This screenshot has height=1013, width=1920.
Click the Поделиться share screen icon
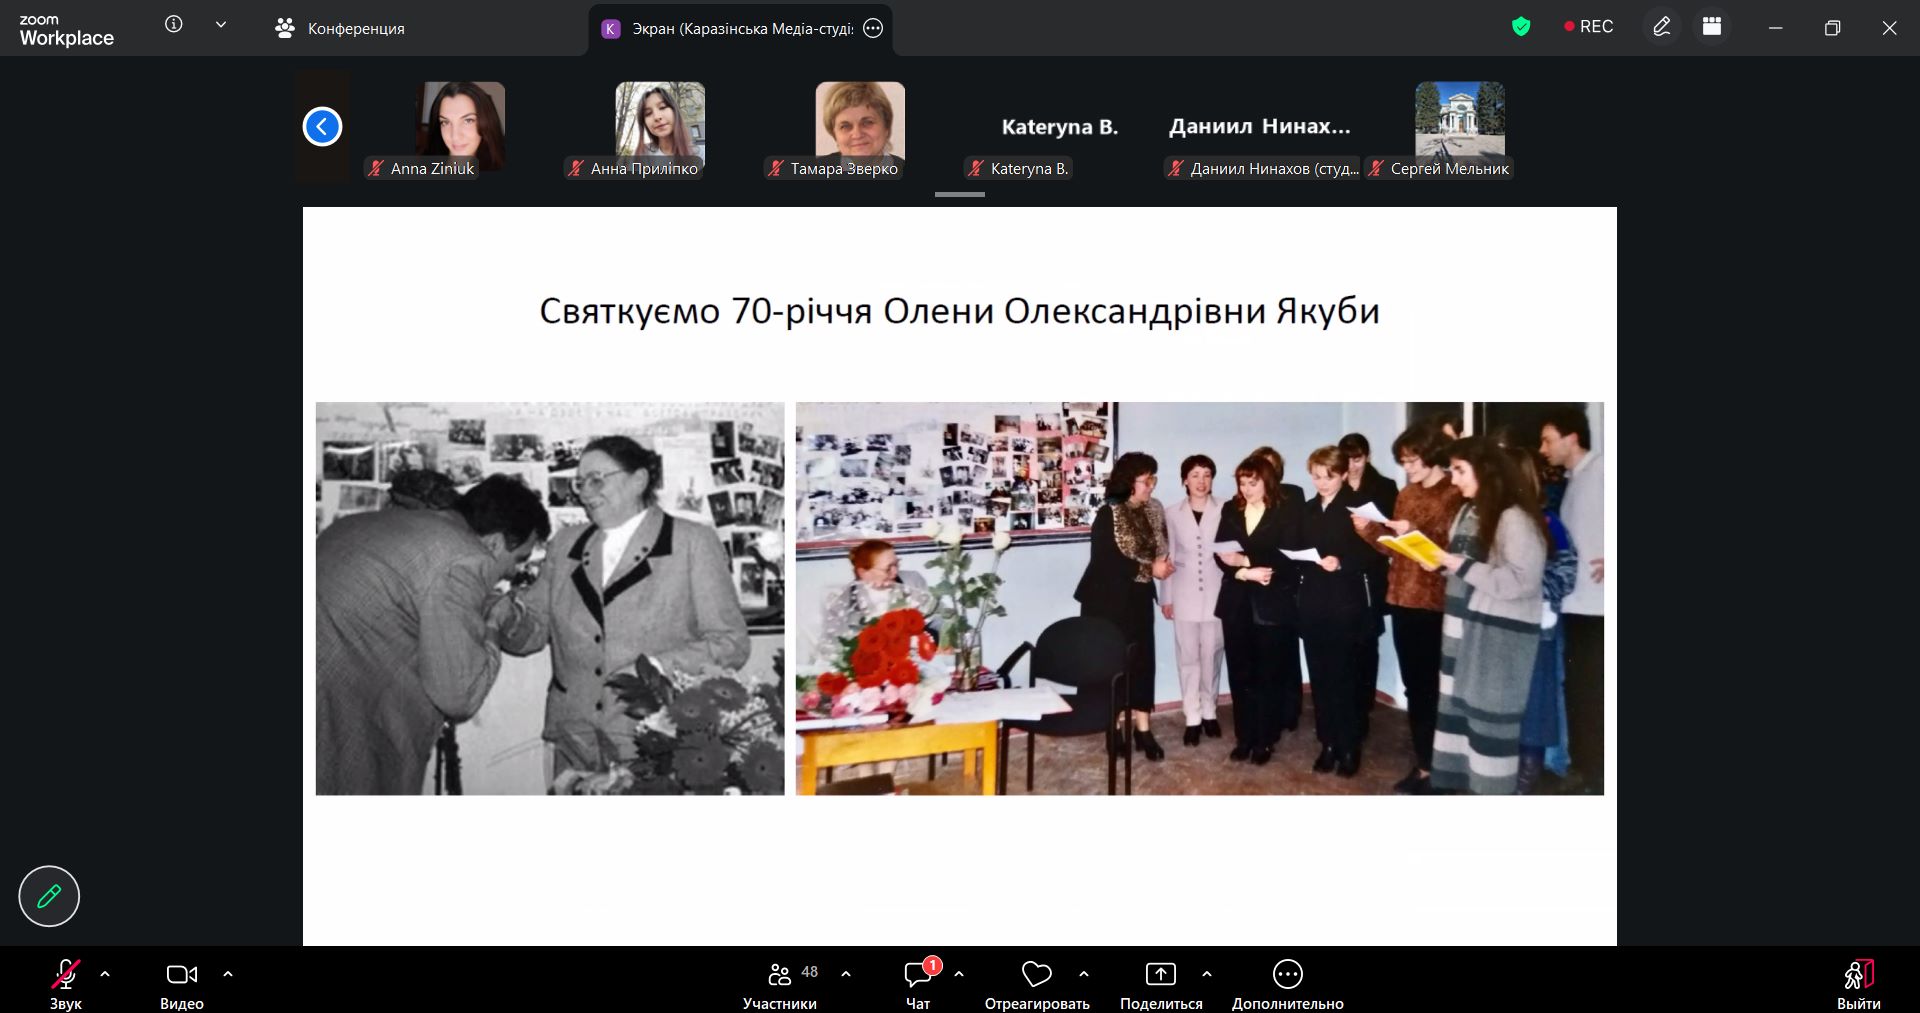pos(1160,974)
